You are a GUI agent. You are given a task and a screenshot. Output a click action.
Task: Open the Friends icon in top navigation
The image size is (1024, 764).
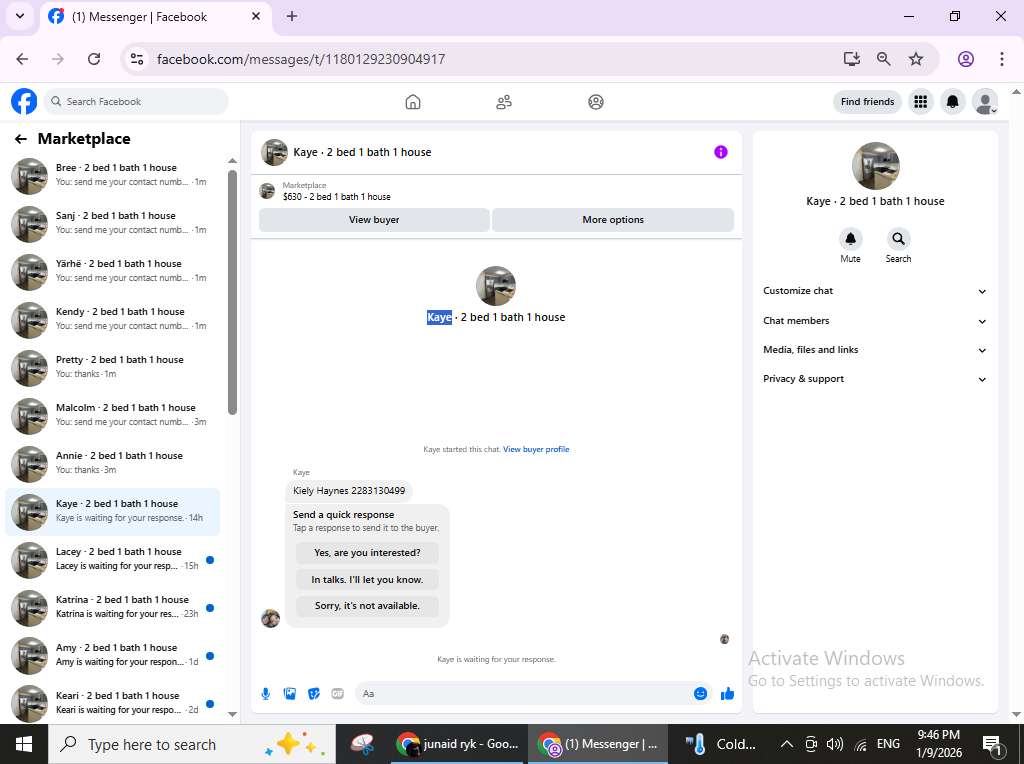pos(504,102)
